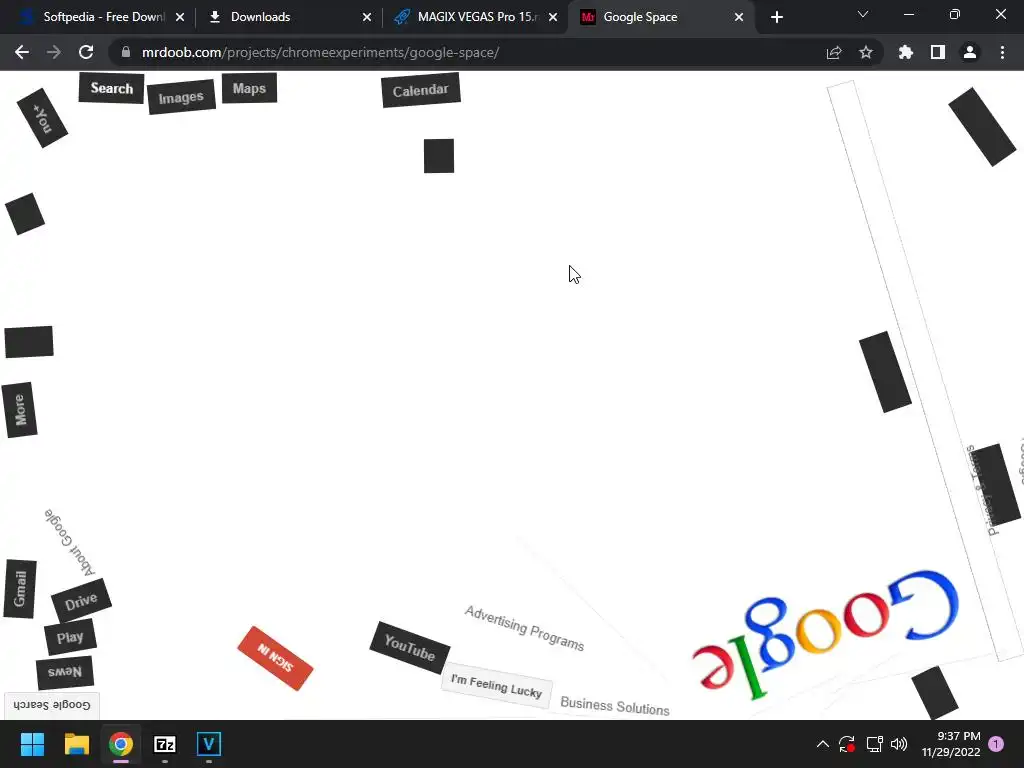Open the rotated About Google link
1024x768 pixels.
[x=70, y=542]
